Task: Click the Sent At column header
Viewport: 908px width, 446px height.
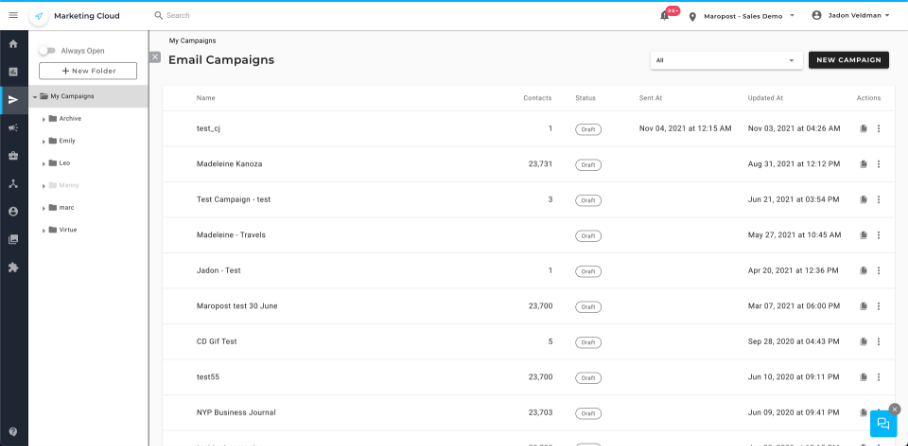Action: click(x=650, y=98)
